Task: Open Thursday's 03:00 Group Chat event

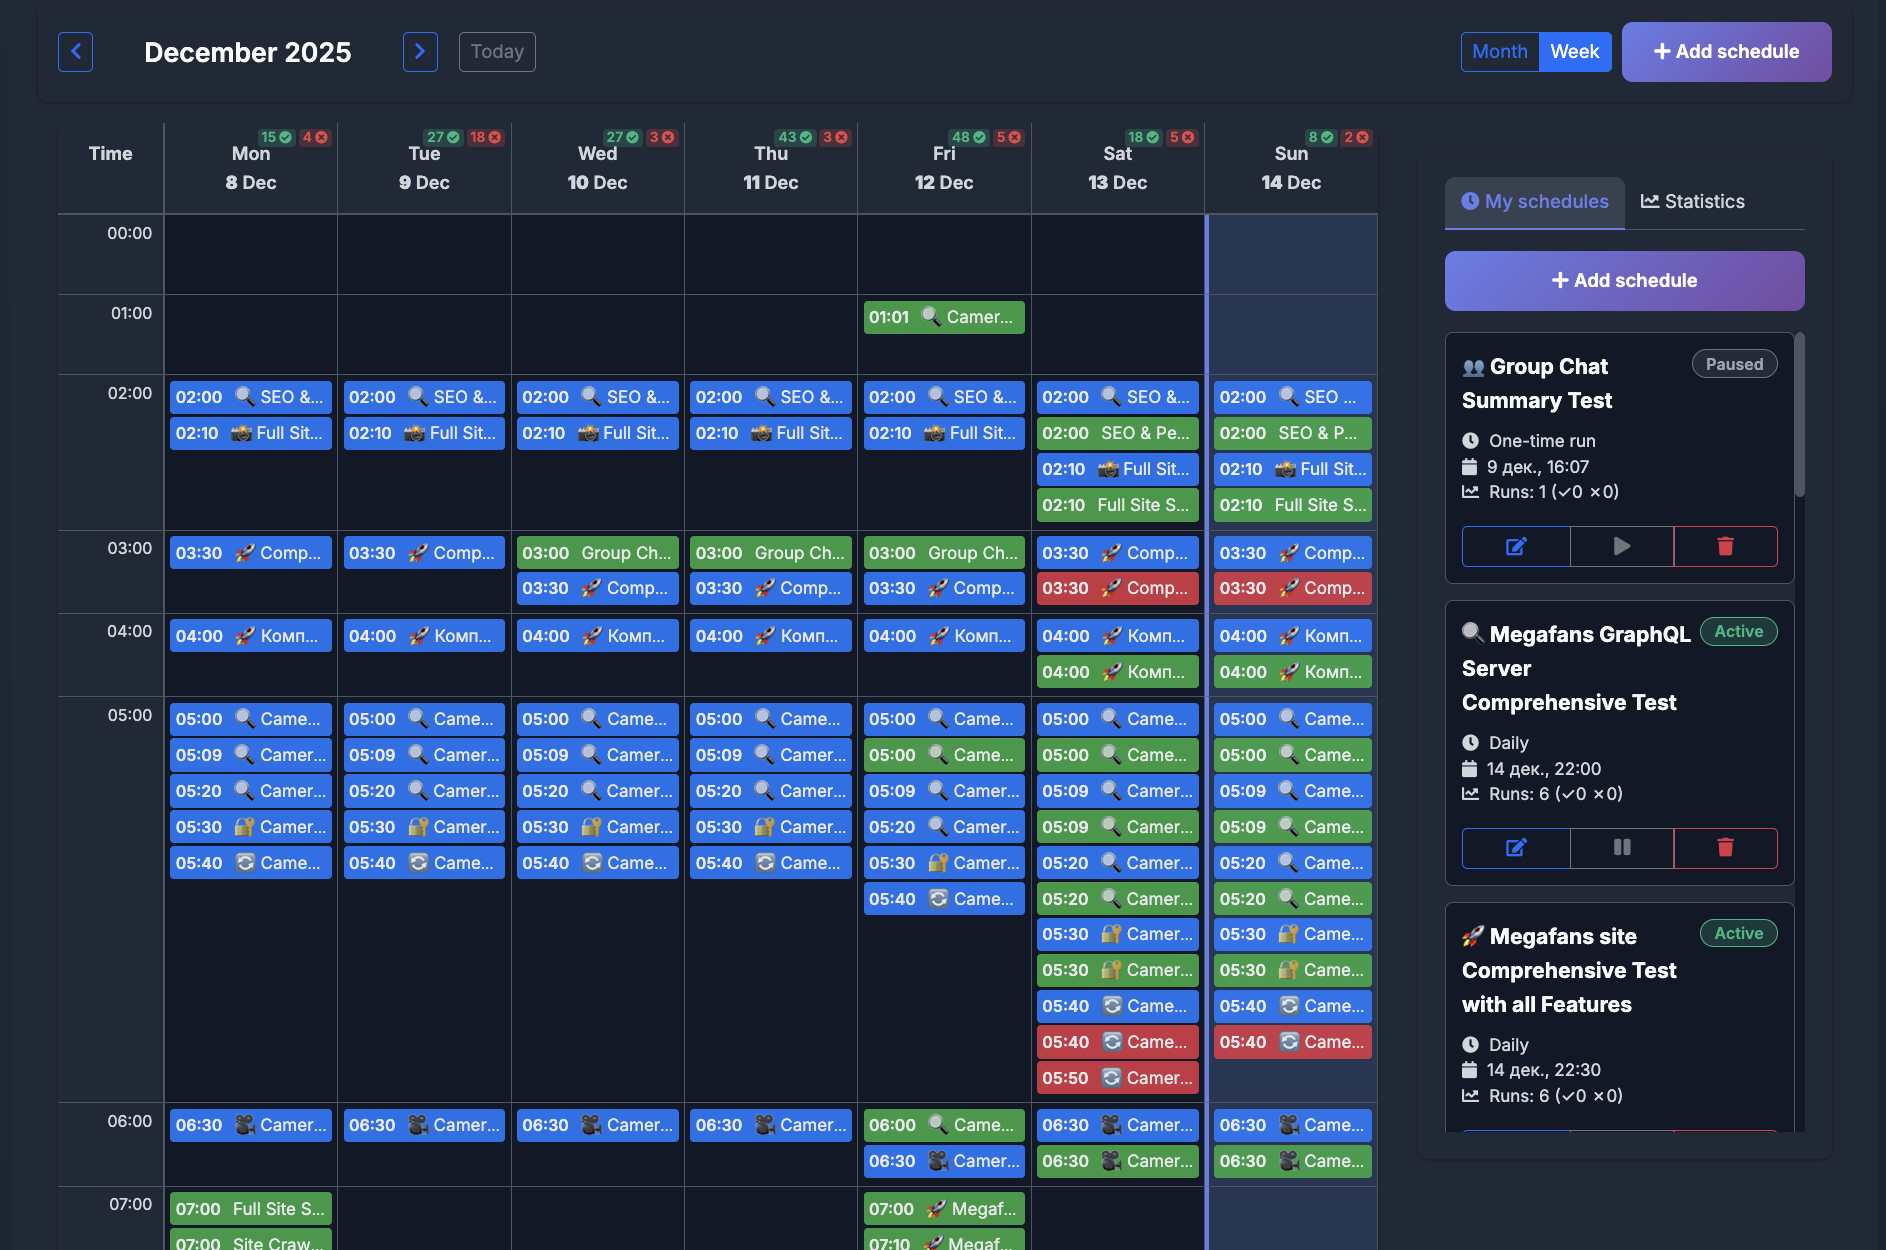Action: 770,552
